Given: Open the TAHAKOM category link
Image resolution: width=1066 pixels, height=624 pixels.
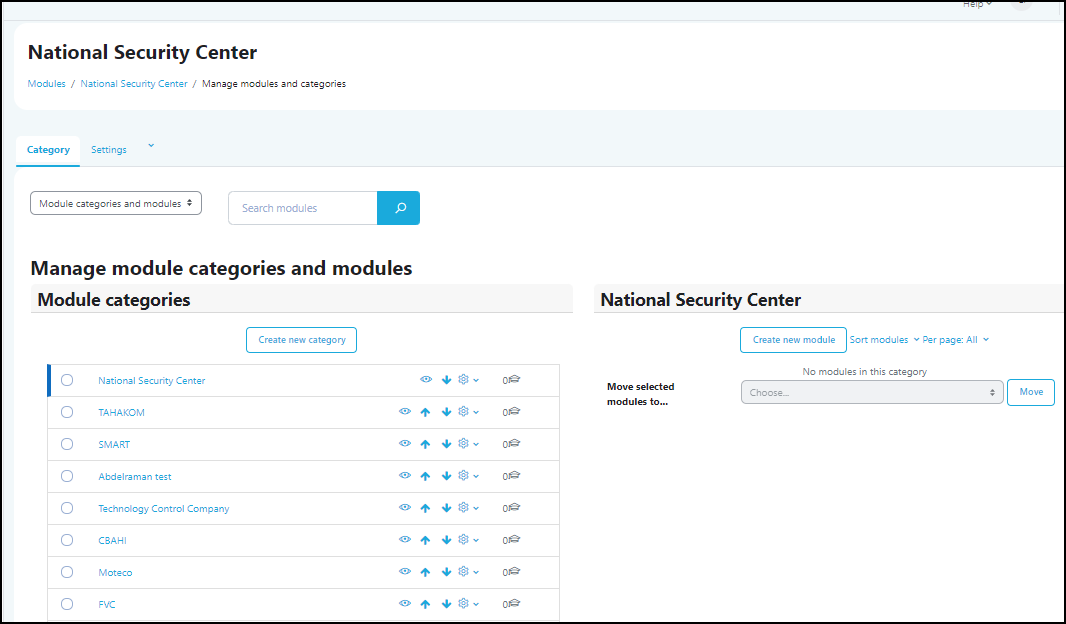Looking at the screenshot, I should pos(121,413).
